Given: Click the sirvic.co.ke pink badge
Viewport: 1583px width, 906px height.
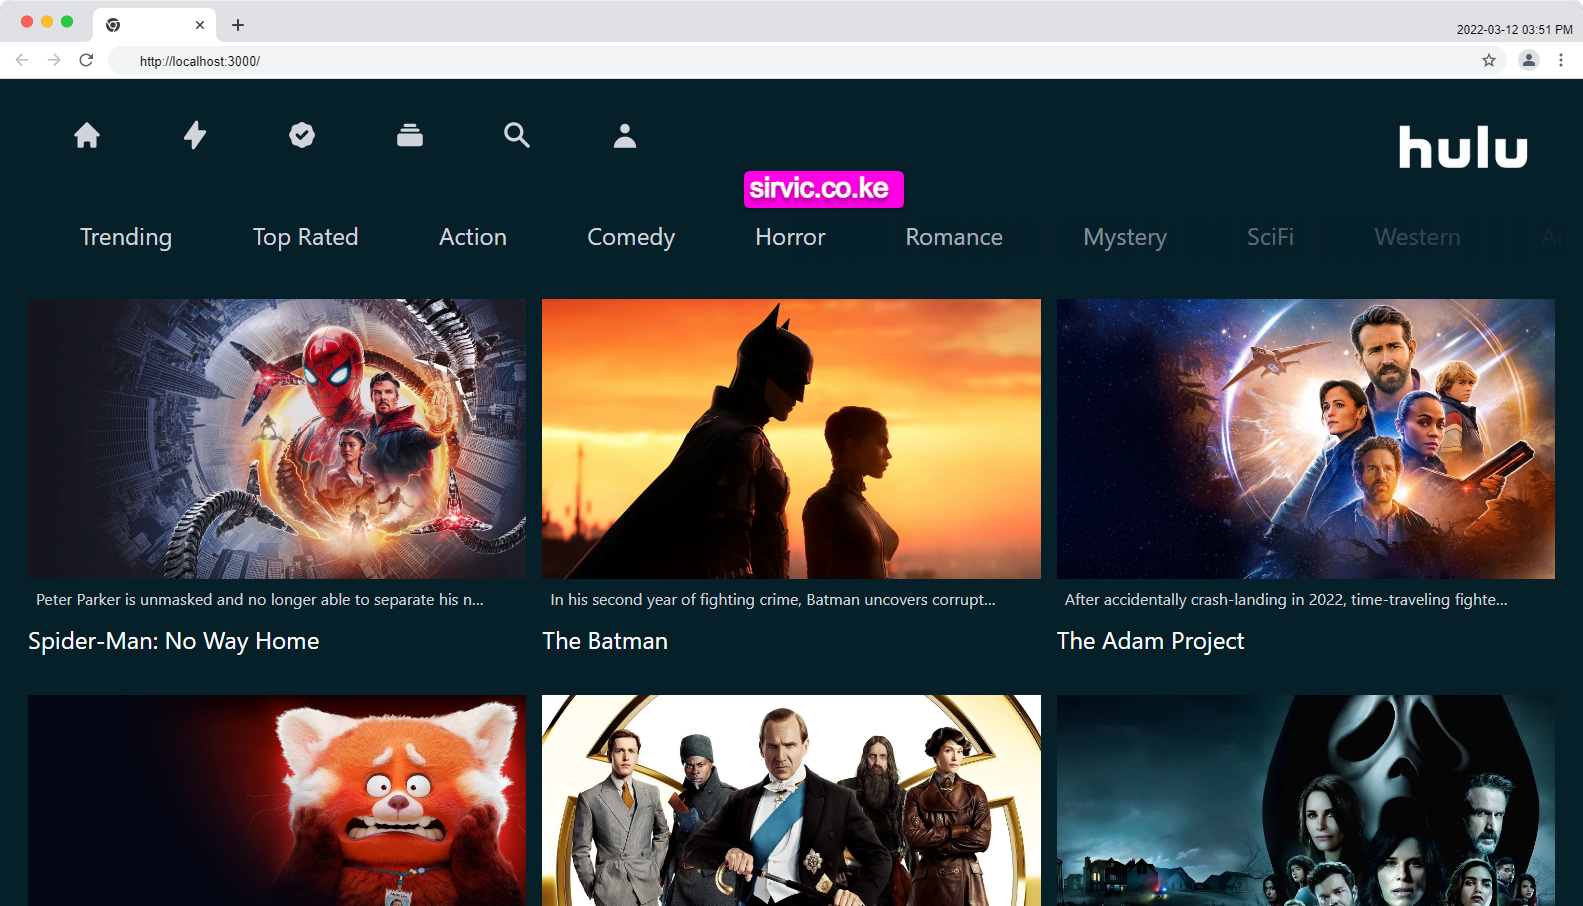Looking at the screenshot, I should pos(823,189).
